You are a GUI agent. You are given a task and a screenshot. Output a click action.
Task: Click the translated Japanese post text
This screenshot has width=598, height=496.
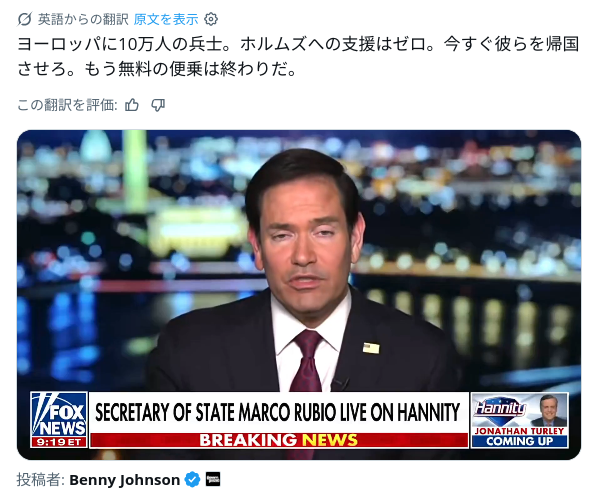point(298,56)
